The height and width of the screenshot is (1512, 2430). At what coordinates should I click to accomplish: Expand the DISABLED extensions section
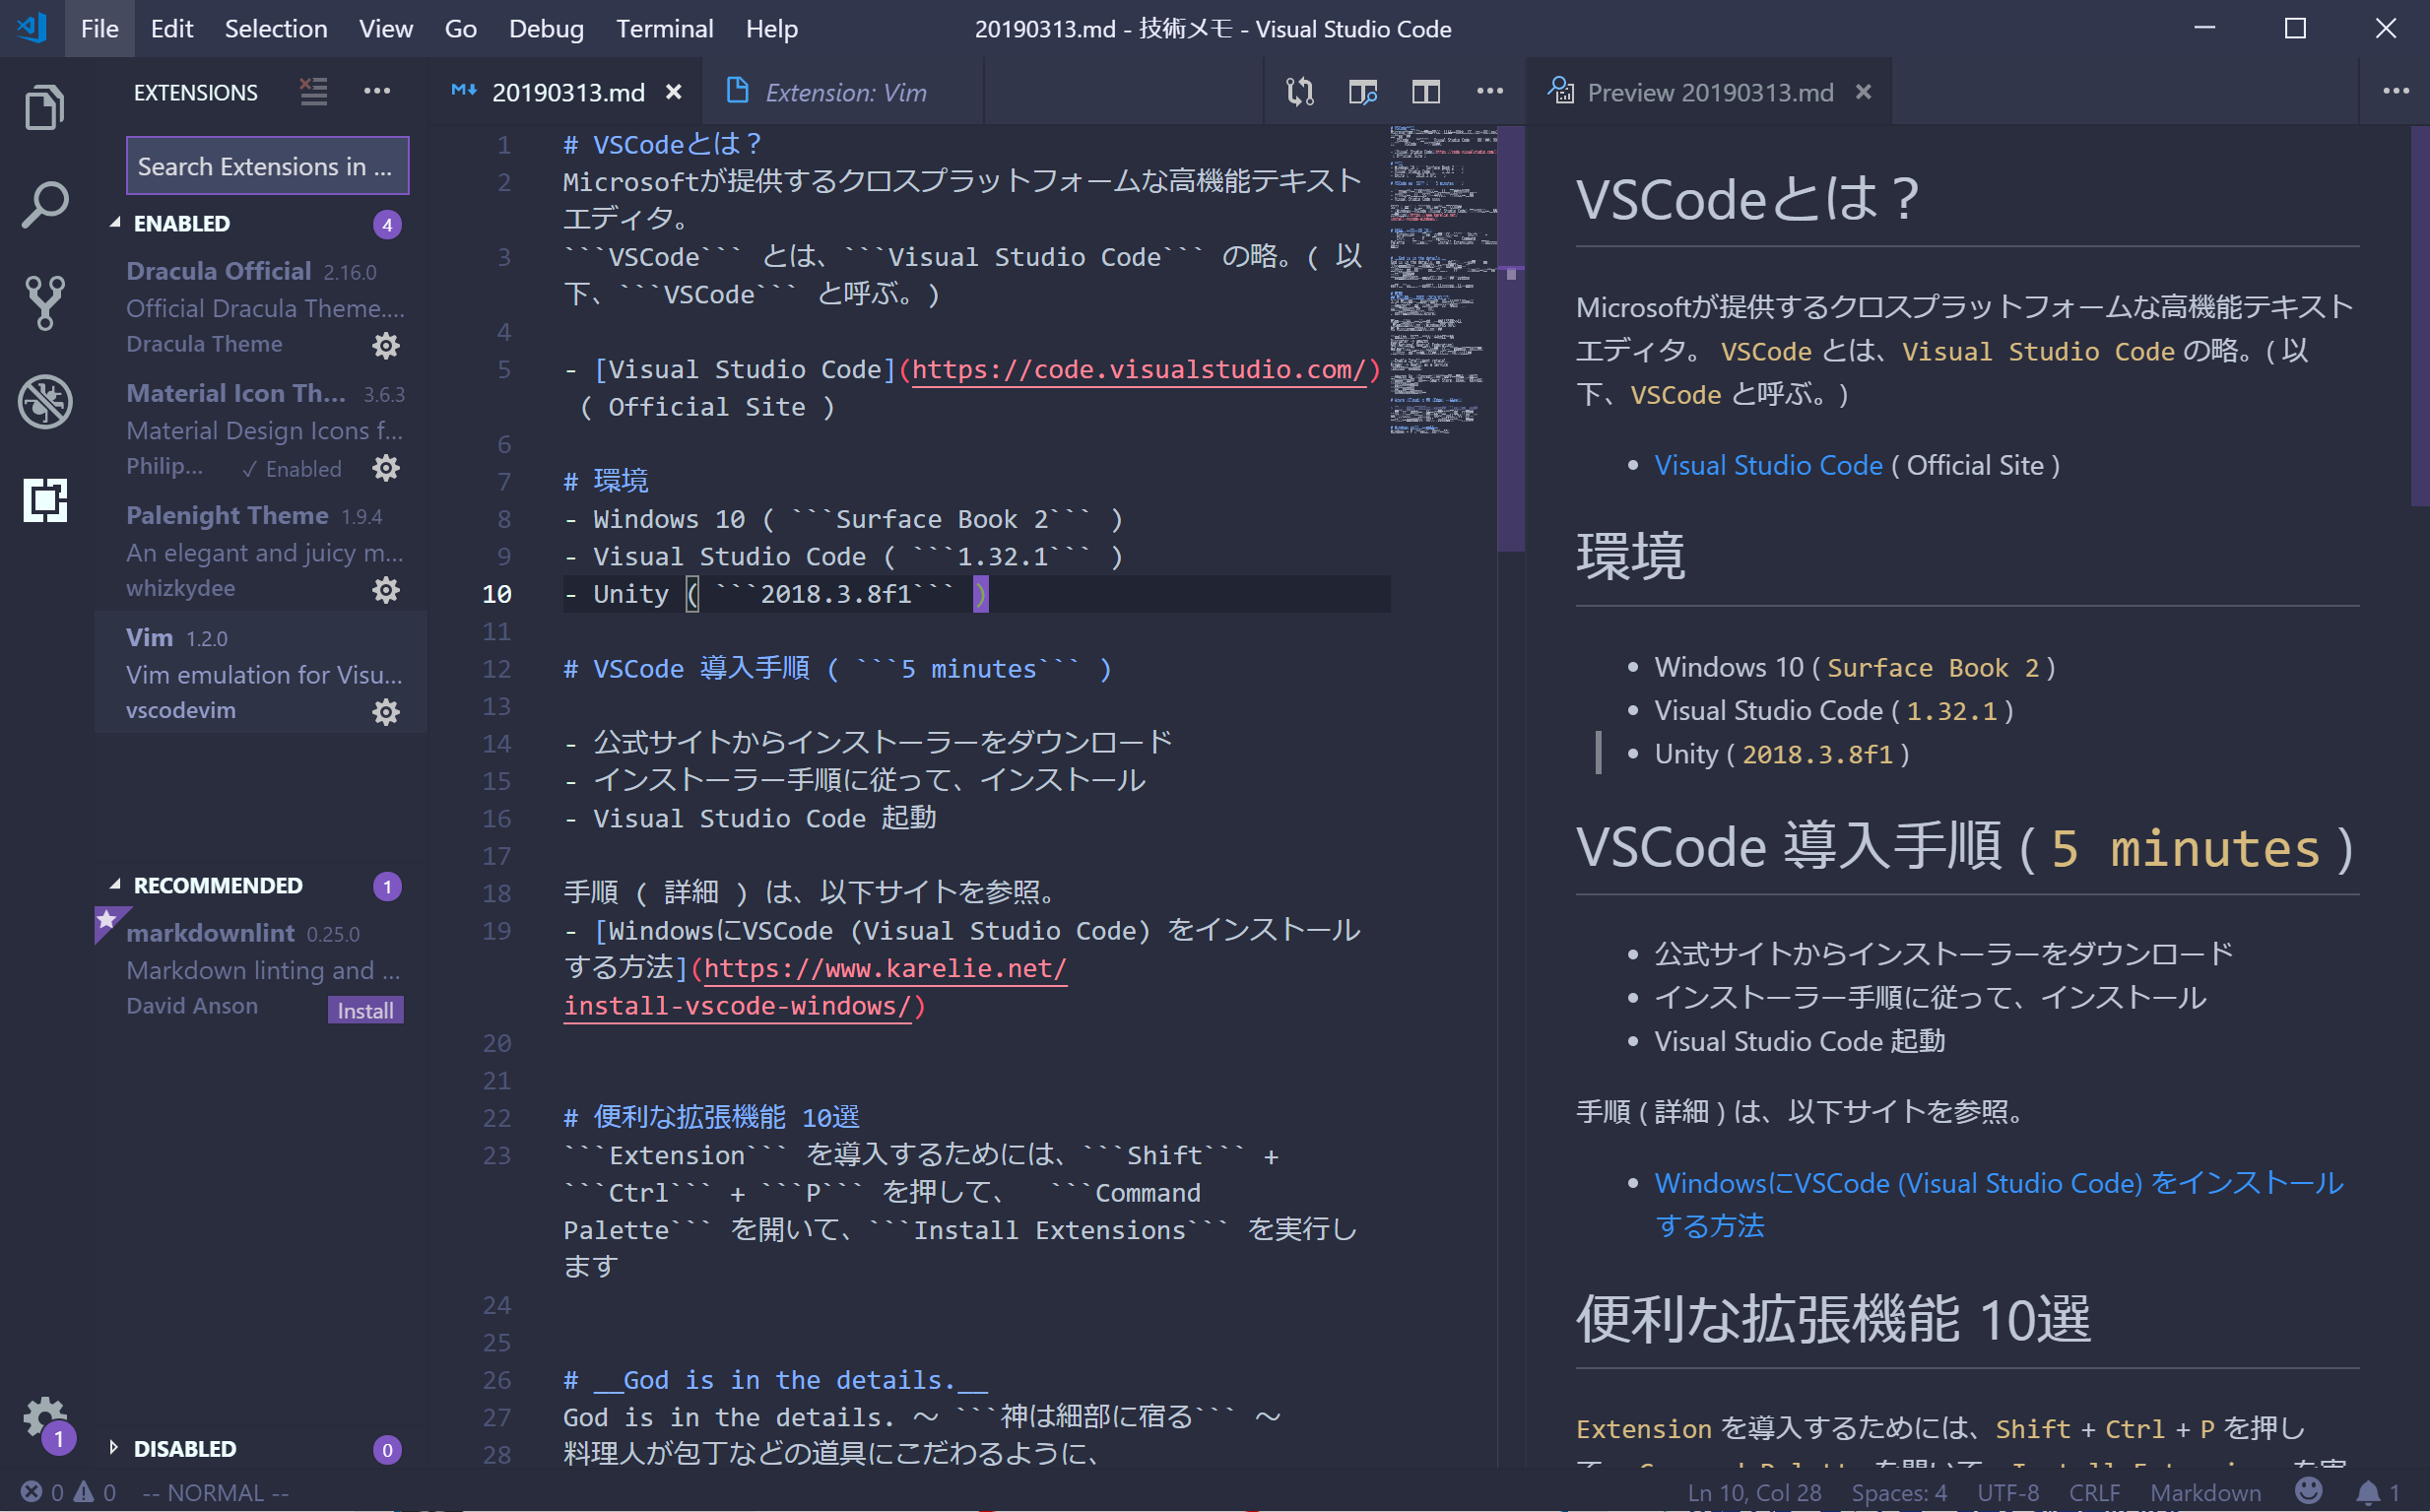(x=113, y=1448)
